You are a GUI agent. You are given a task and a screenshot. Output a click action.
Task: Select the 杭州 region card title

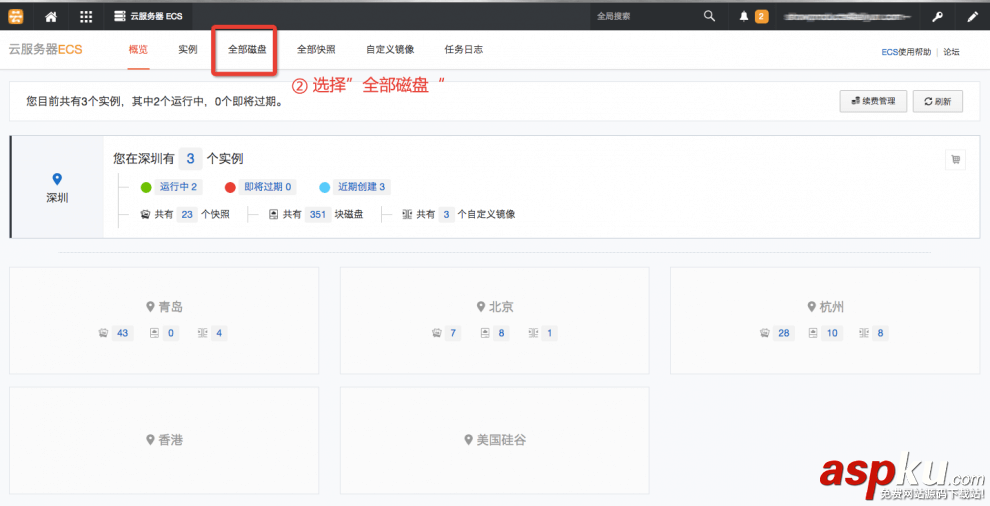click(826, 307)
